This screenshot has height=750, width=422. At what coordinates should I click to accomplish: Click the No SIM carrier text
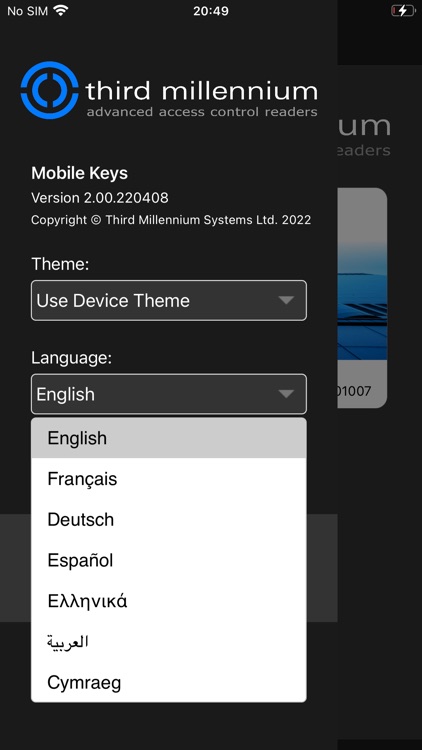point(27,11)
